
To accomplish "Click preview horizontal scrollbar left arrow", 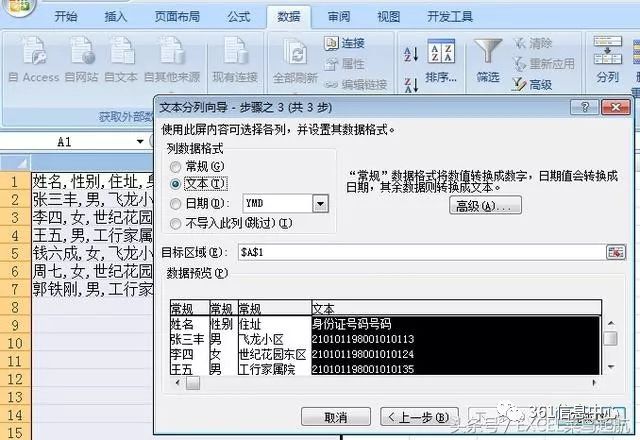I will tap(178, 383).
